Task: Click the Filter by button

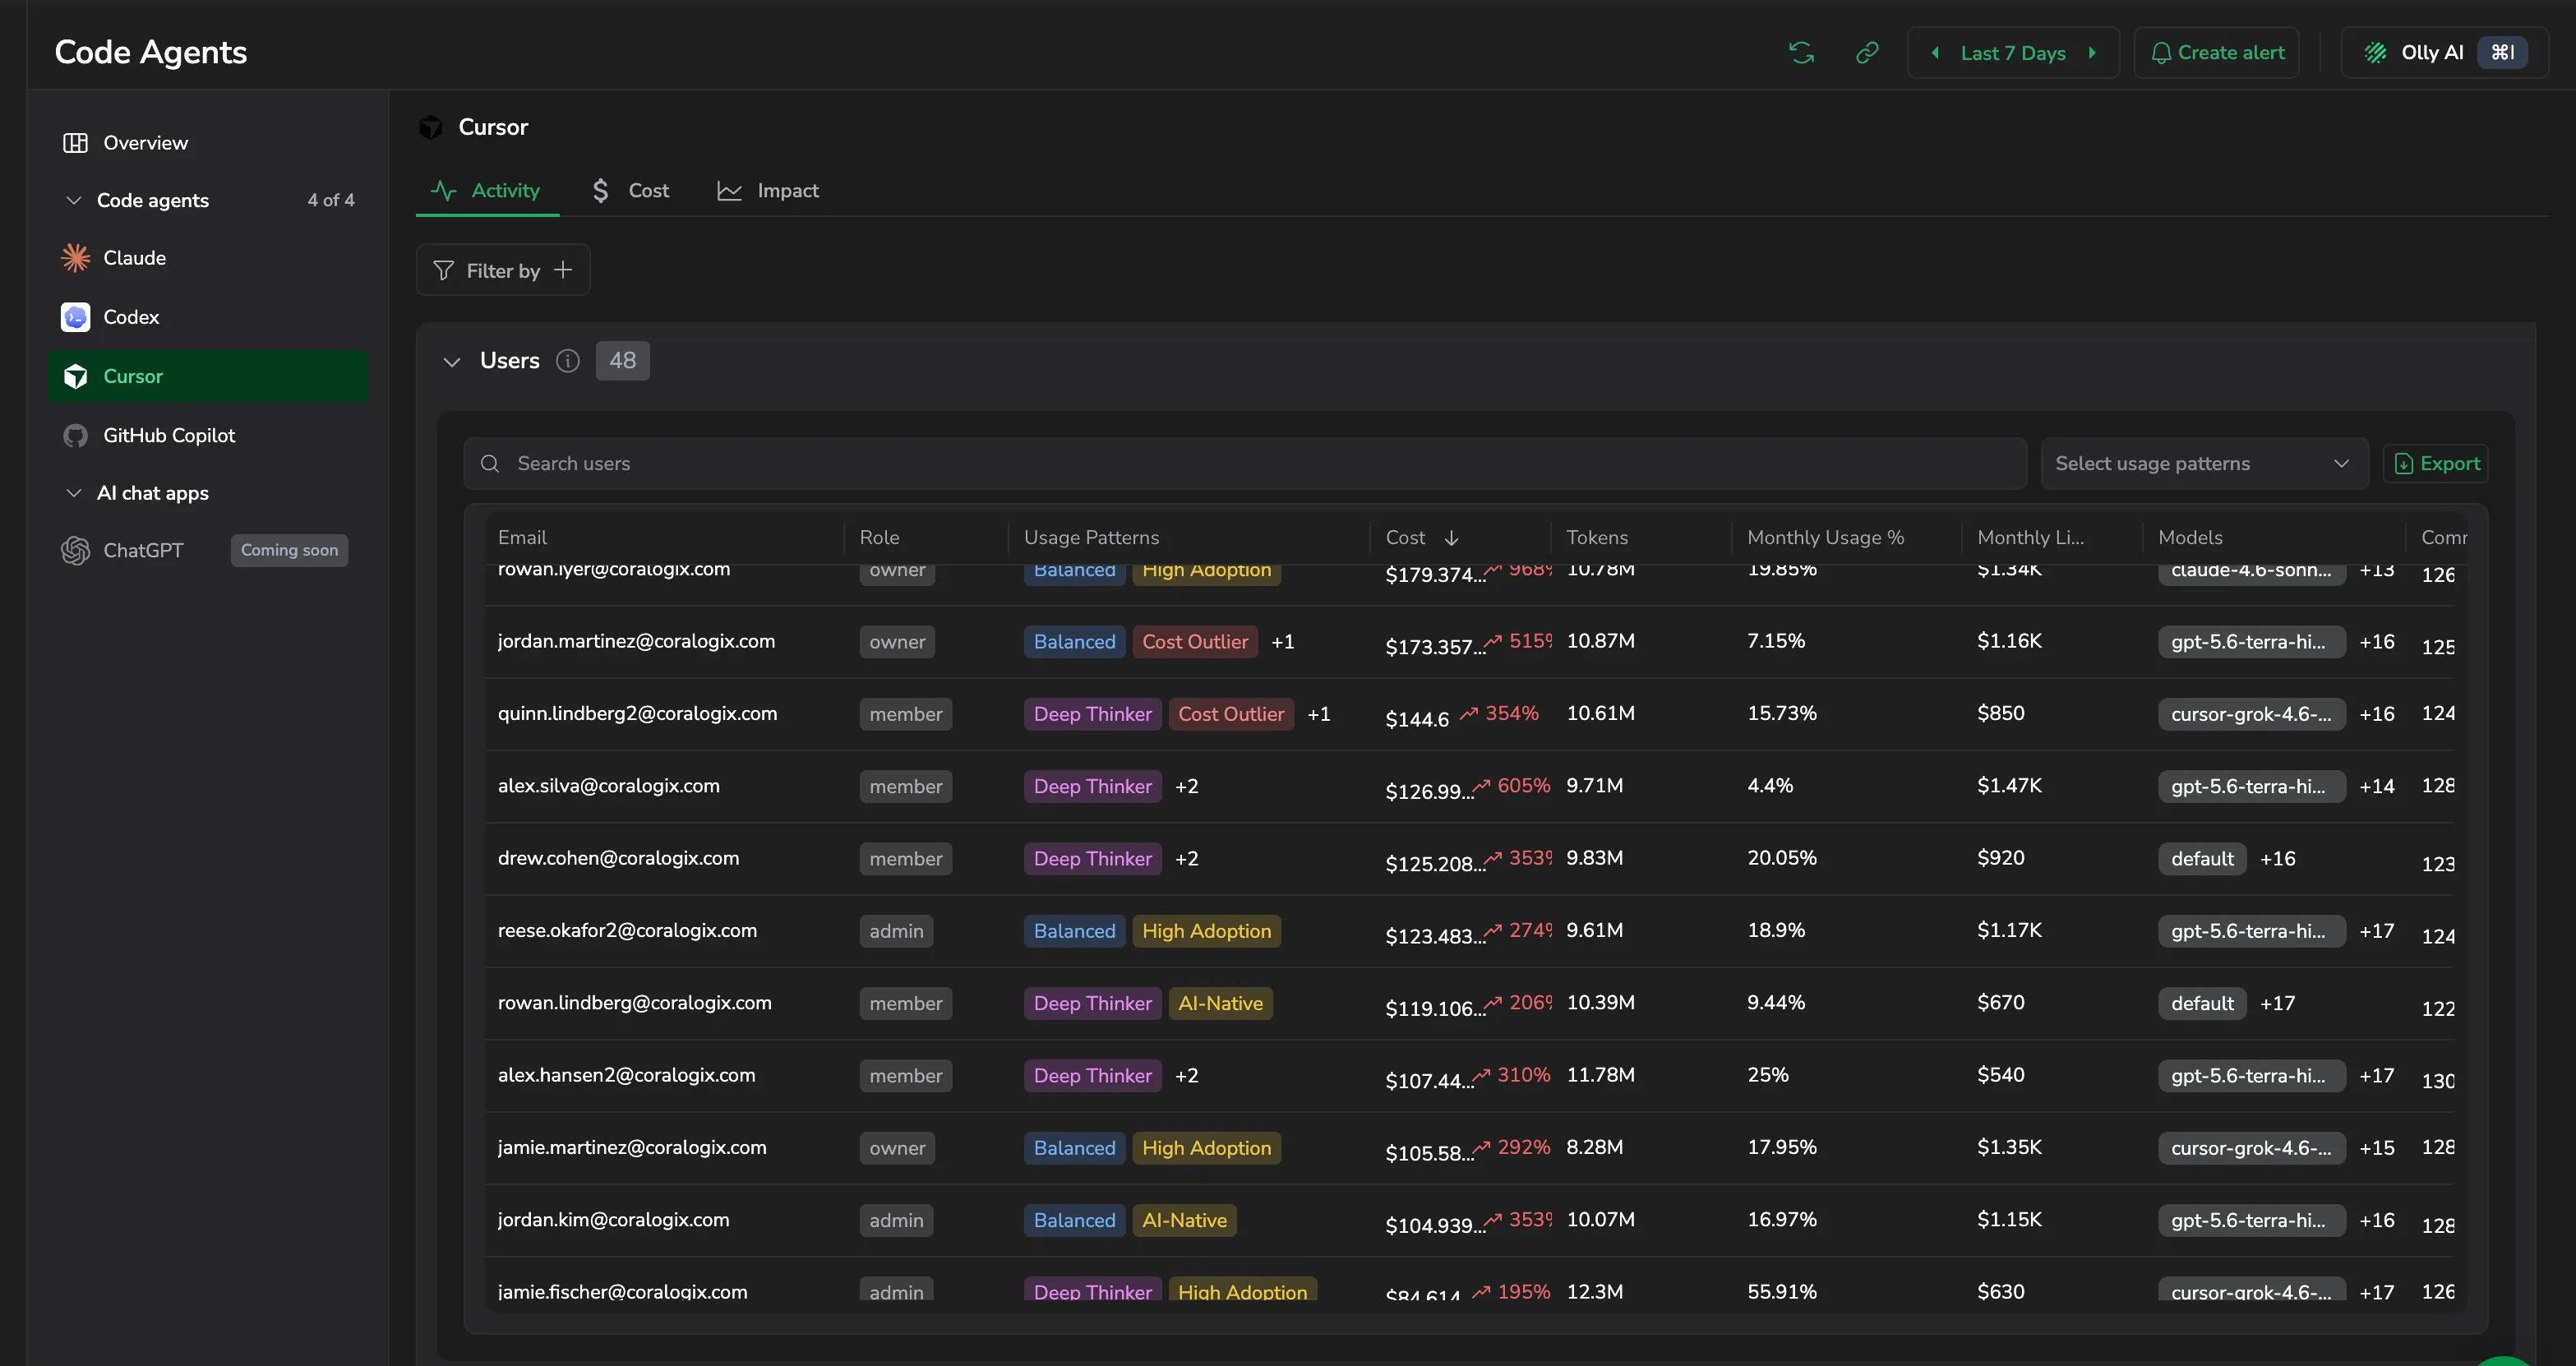Action: tap(503, 270)
